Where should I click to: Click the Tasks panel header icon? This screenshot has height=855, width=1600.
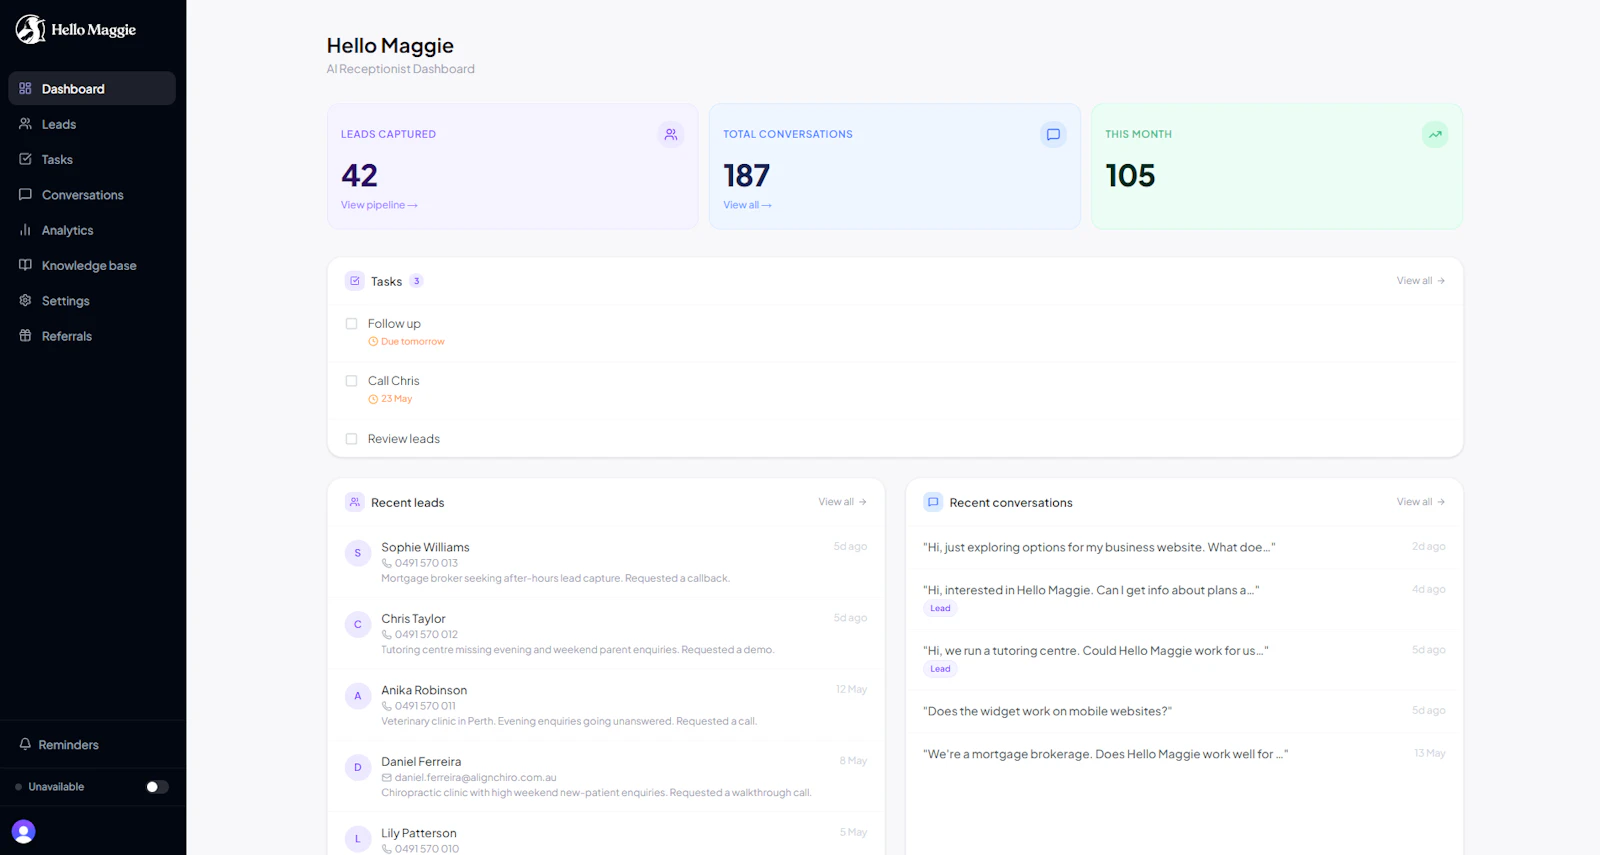pos(354,281)
